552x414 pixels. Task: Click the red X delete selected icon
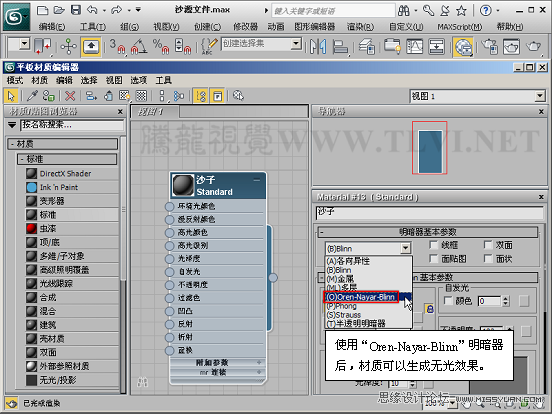pos(70,96)
